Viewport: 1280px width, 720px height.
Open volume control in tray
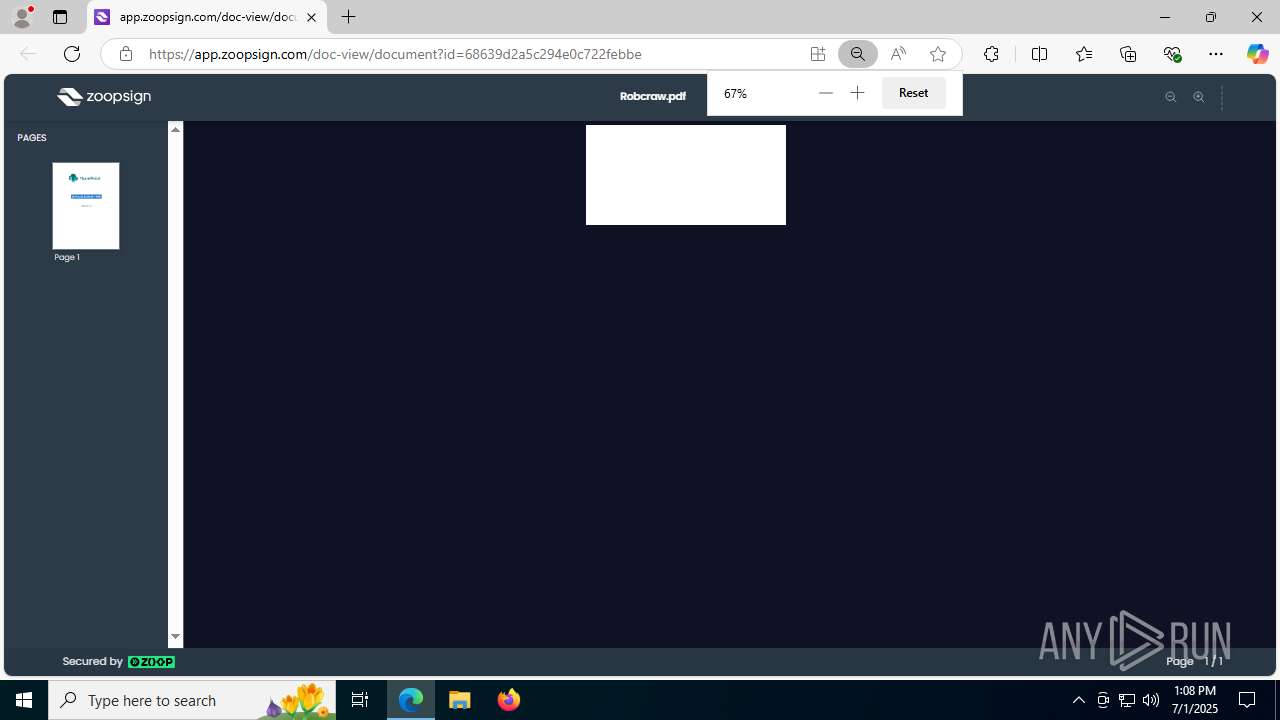tap(1151, 700)
